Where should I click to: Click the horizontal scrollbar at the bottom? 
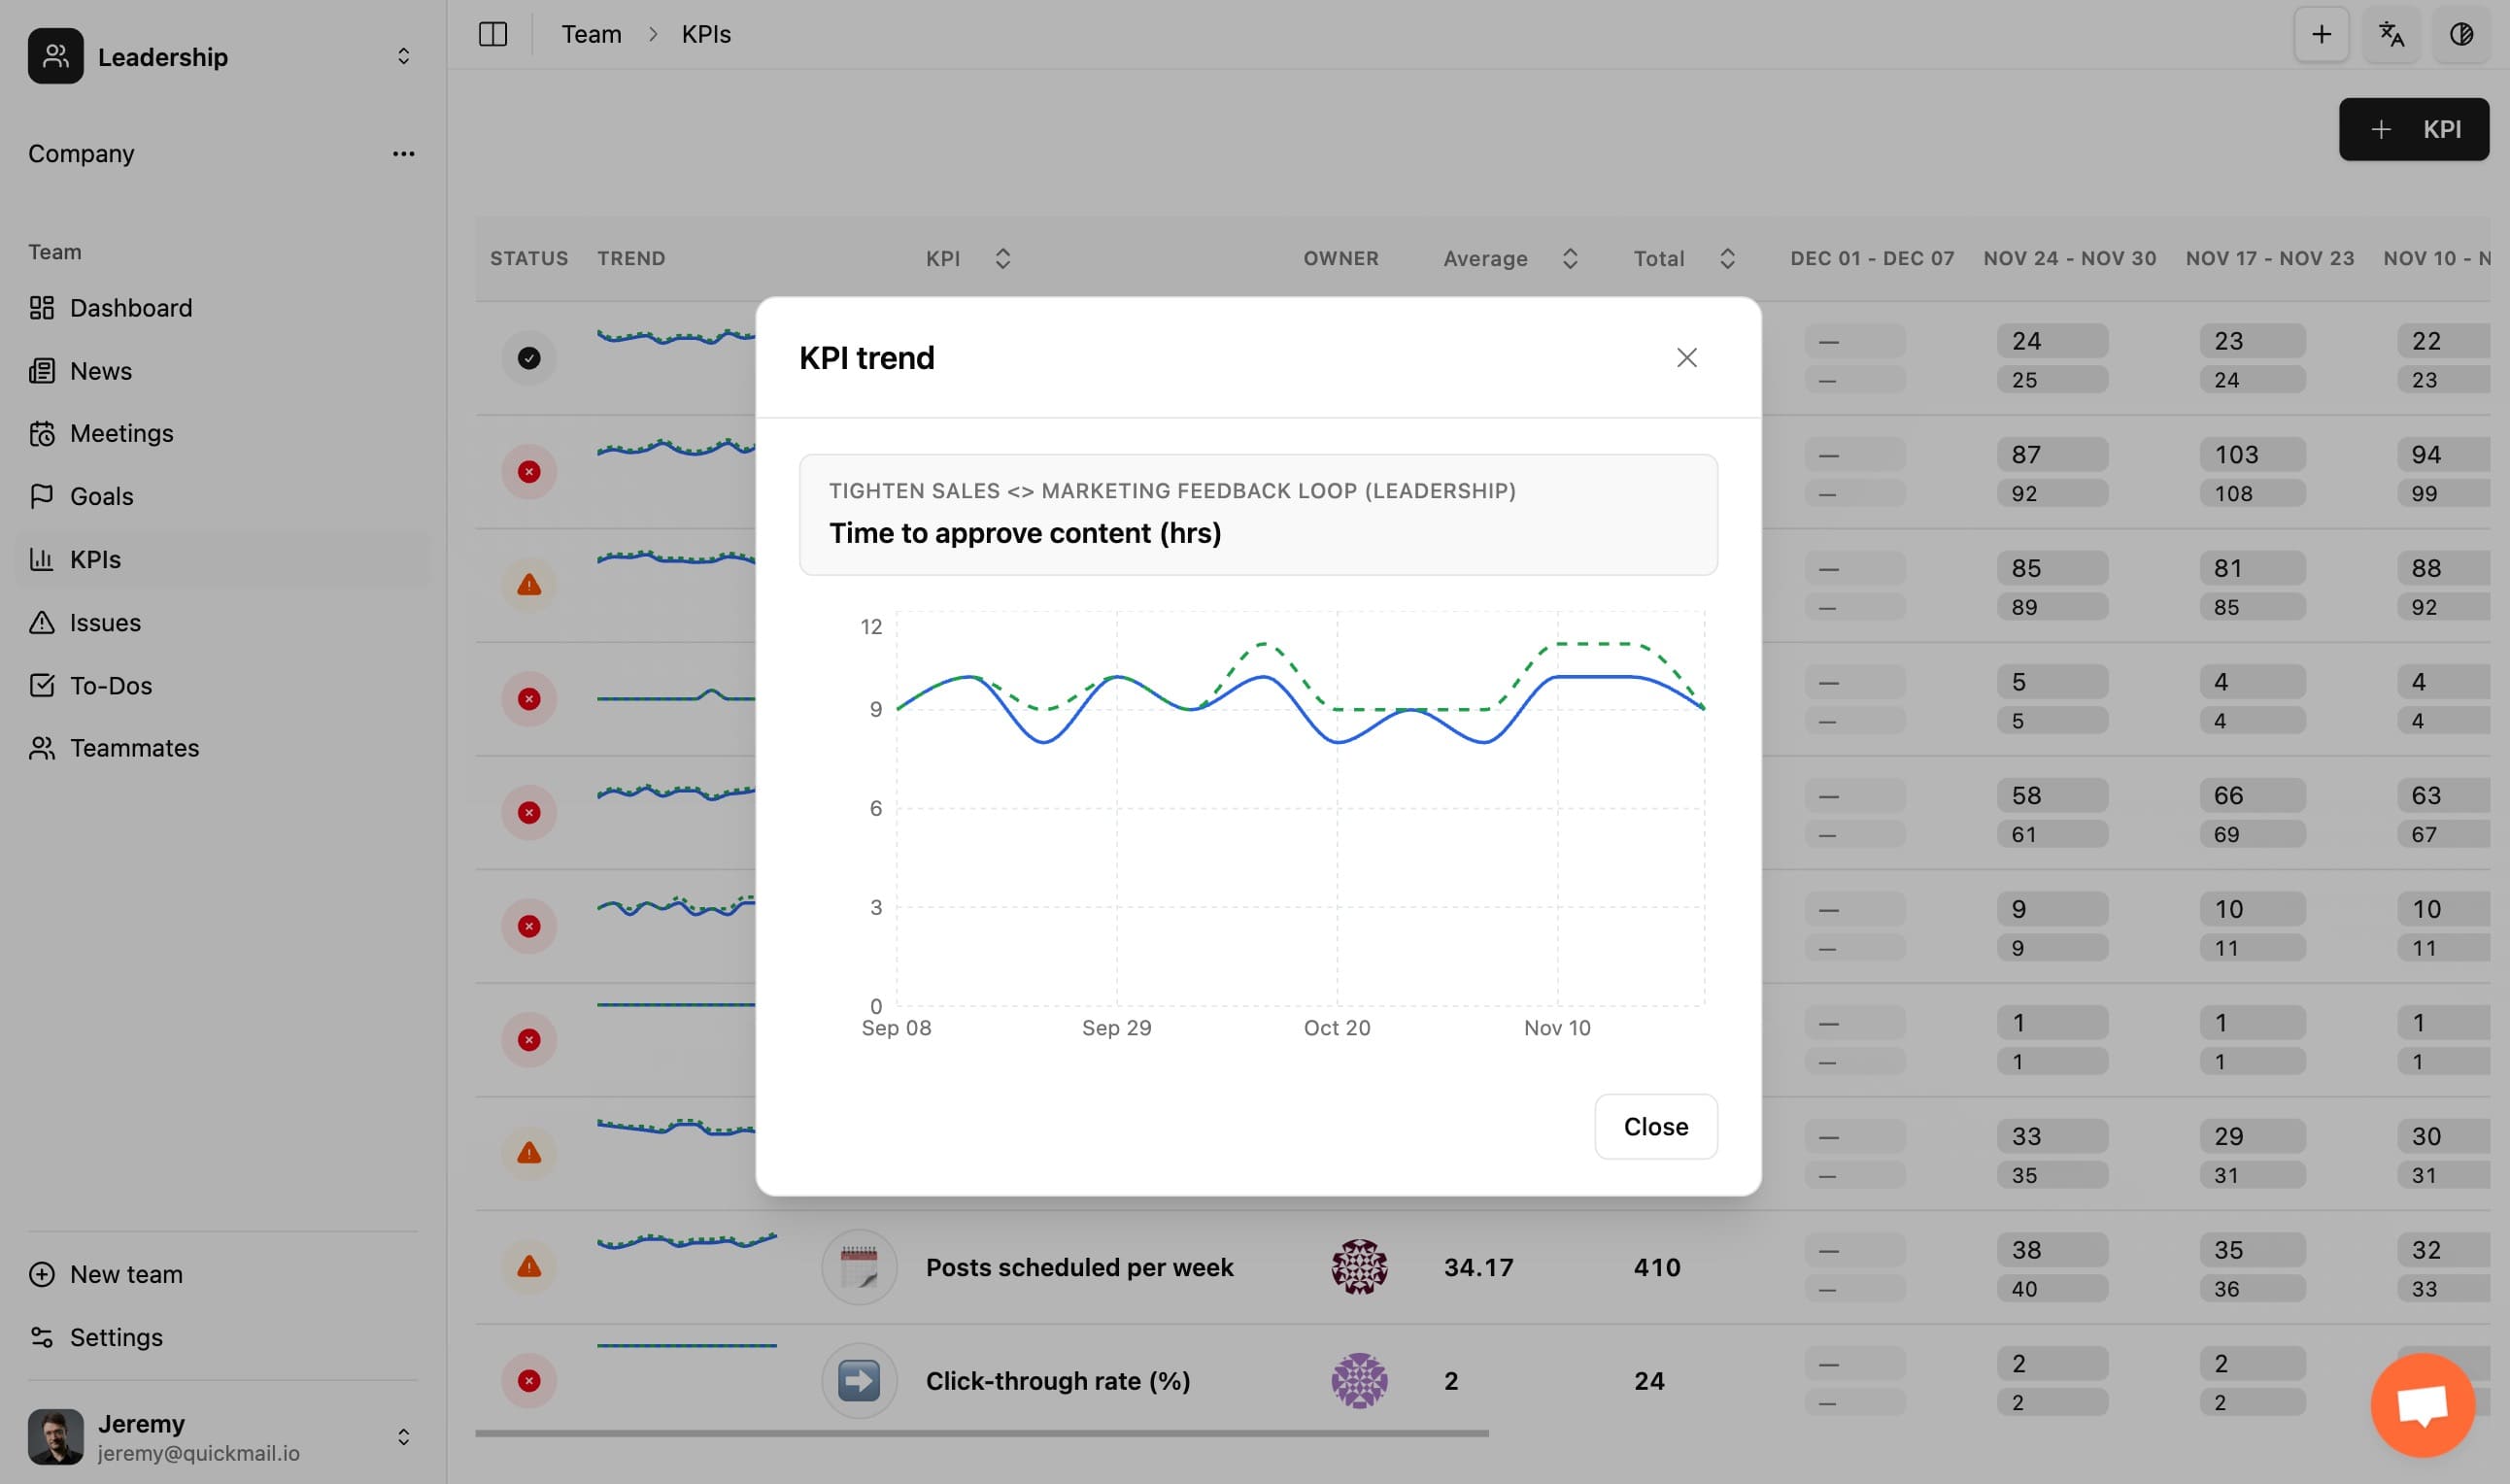tap(980, 1433)
